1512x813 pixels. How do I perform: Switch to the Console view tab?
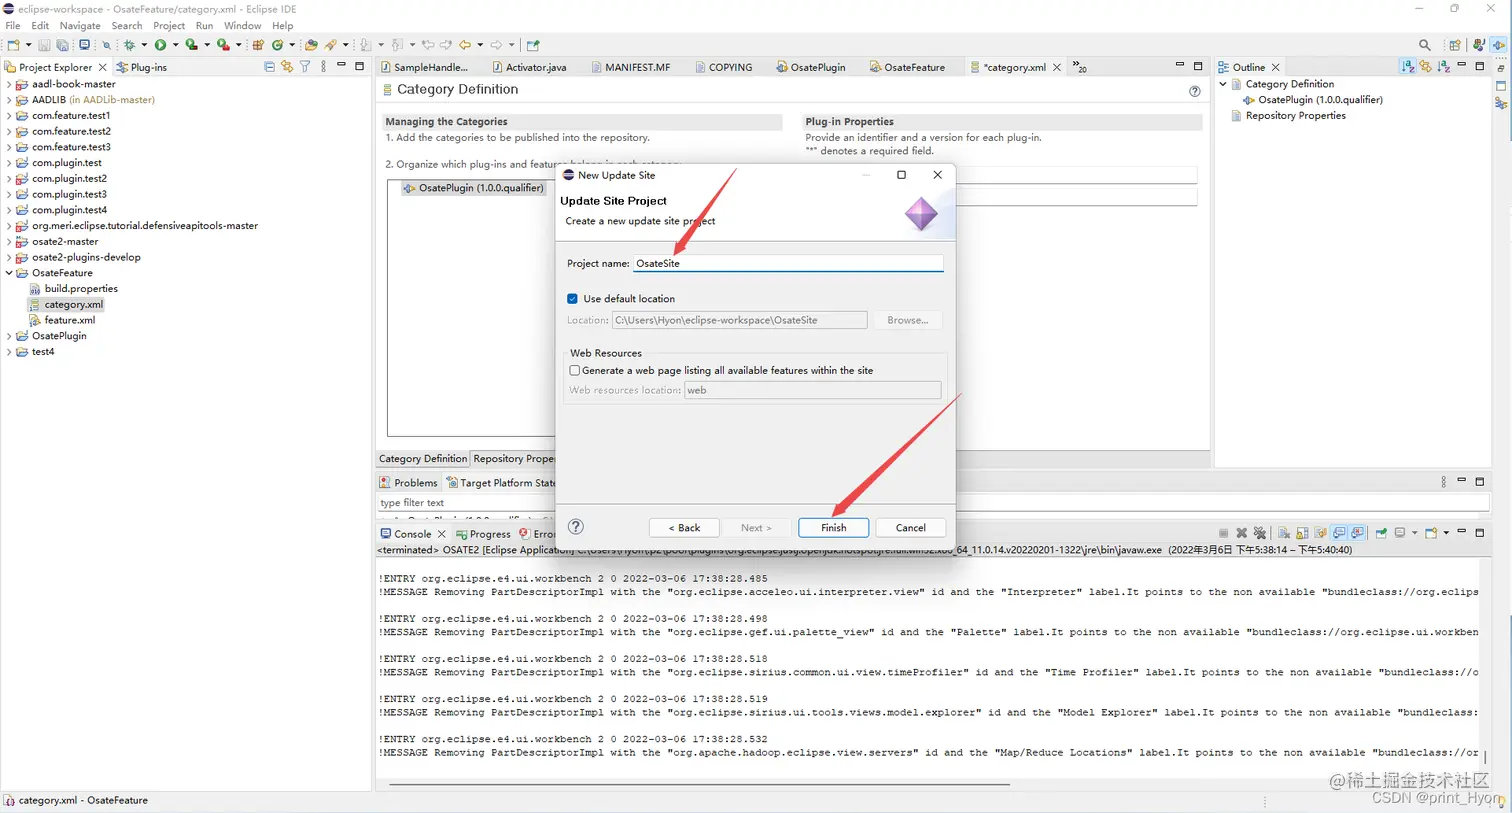(413, 534)
